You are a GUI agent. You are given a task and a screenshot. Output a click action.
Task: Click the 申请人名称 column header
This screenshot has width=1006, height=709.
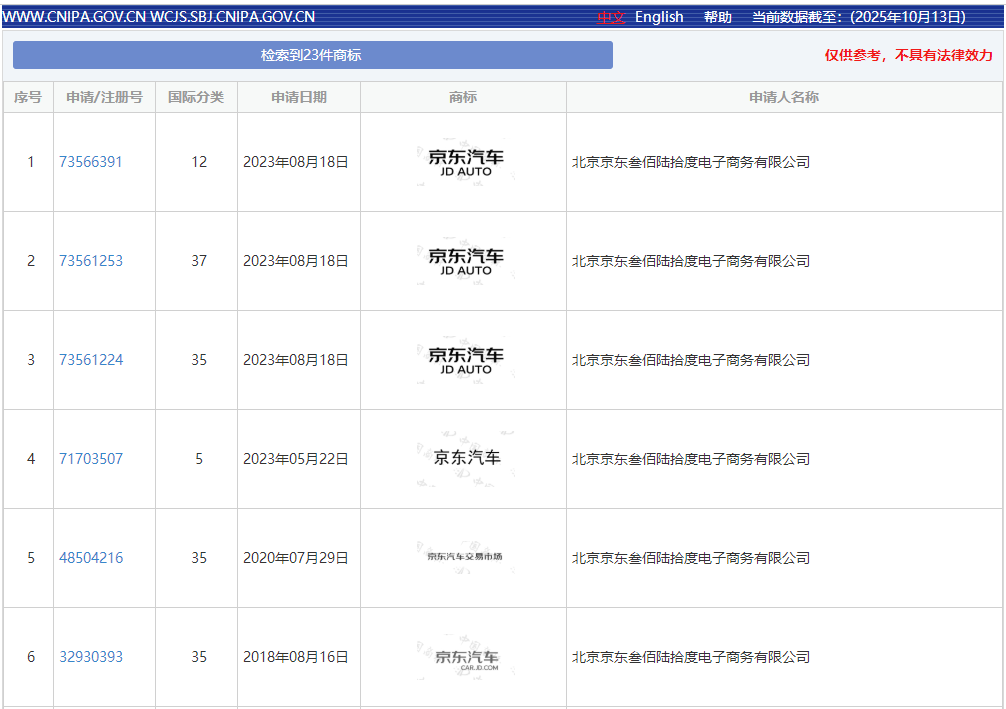tap(784, 97)
